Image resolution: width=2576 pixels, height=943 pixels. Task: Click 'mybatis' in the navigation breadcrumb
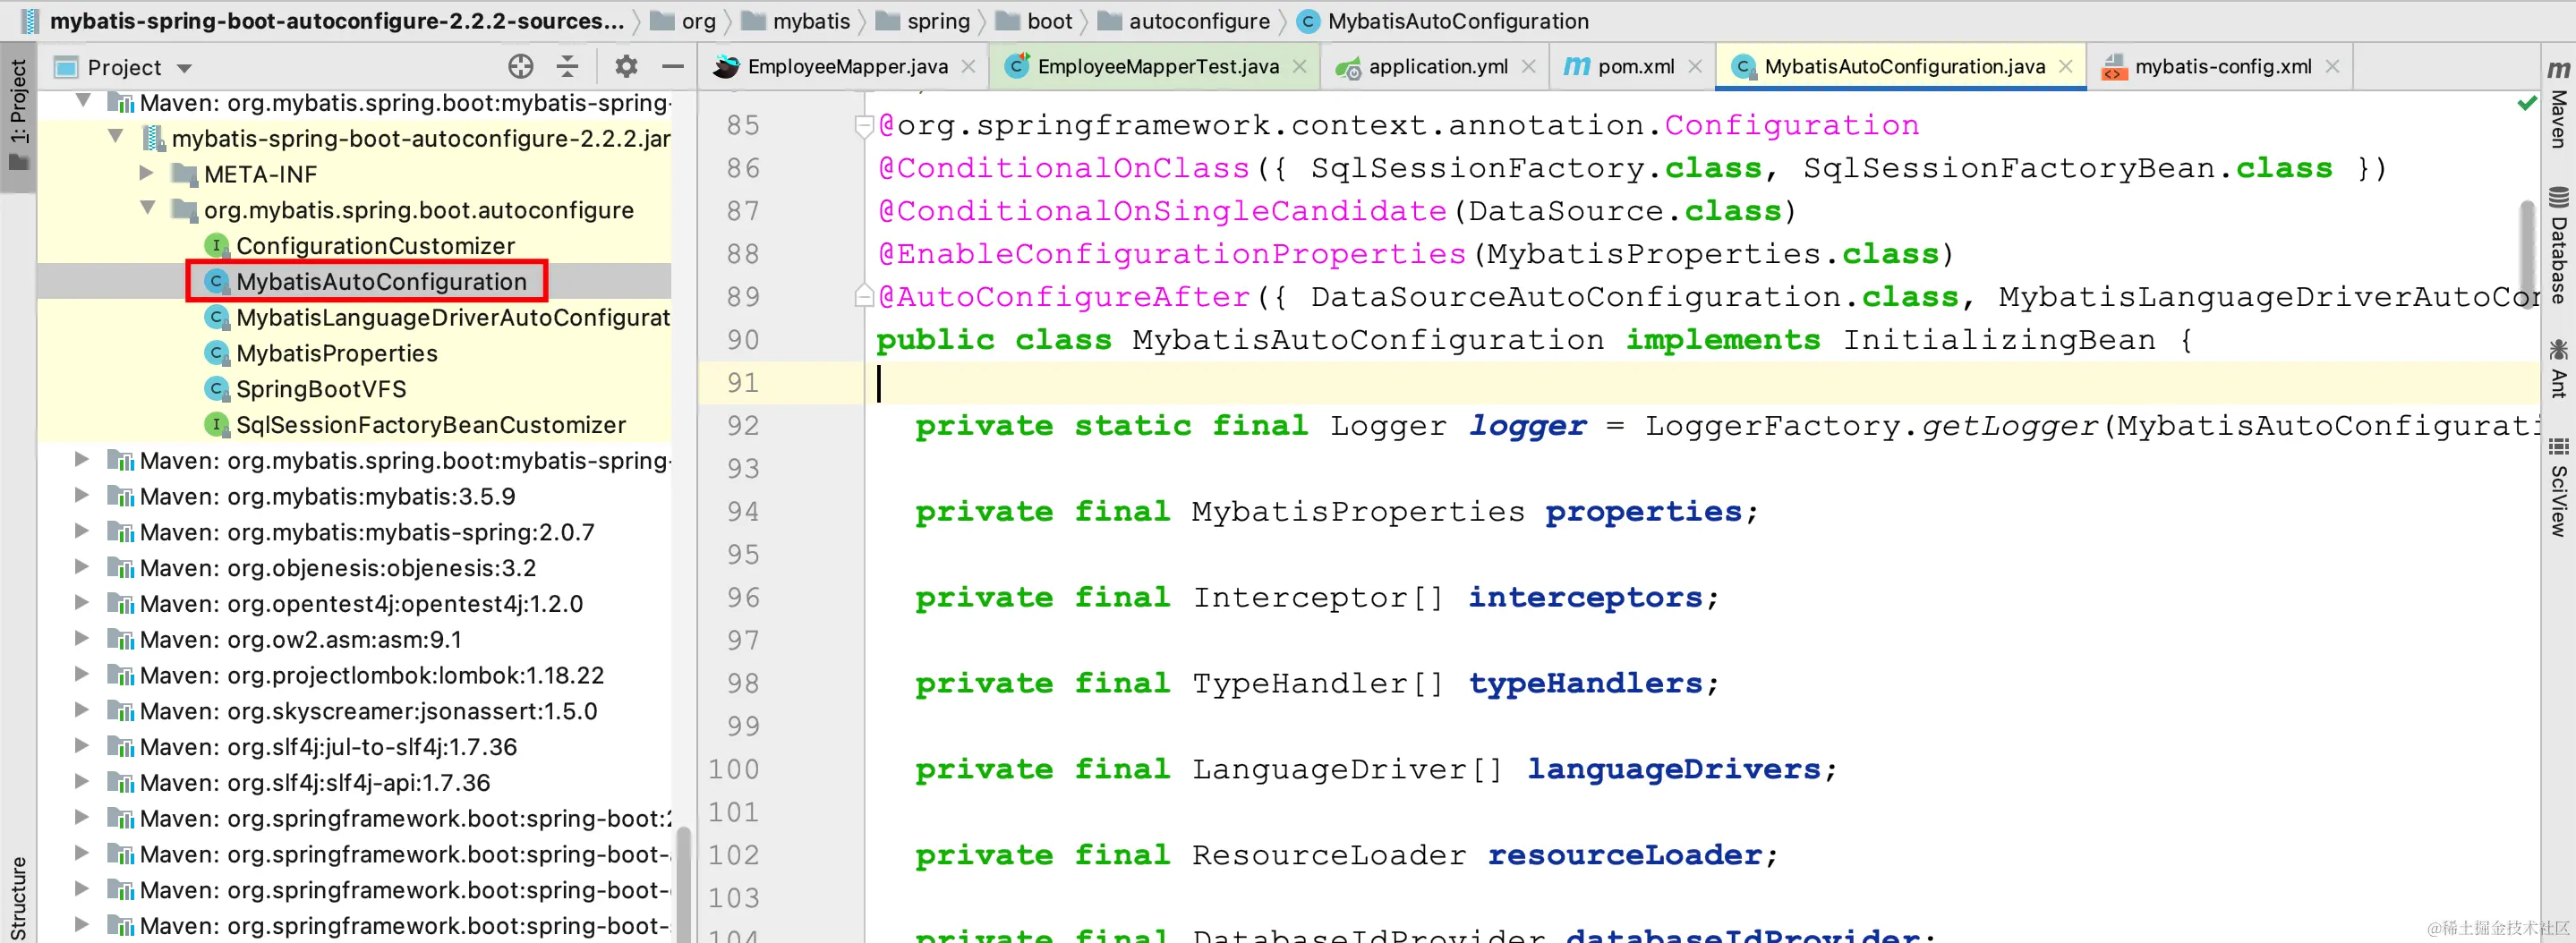coord(811,21)
